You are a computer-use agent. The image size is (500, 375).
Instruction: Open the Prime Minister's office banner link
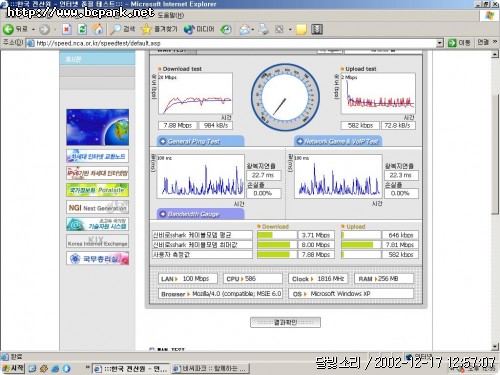tap(97, 258)
